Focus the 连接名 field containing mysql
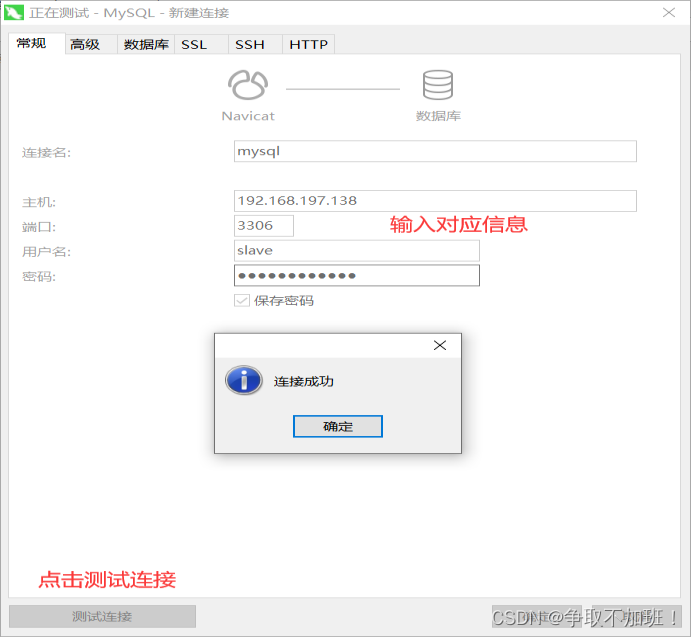The height and width of the screenshot is (637, 691). click(x=435, y=151)
